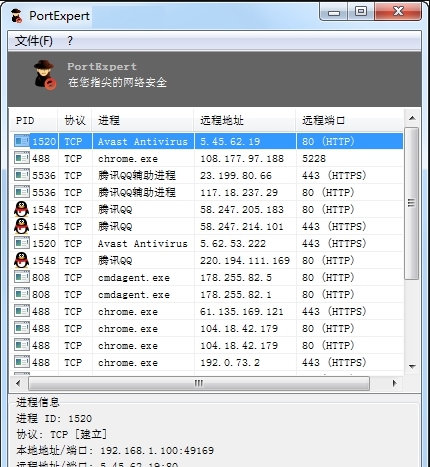Viewport: 430px width, 467px height.
Task: Select address 61.135.169.121
Action: pos(242,311)
